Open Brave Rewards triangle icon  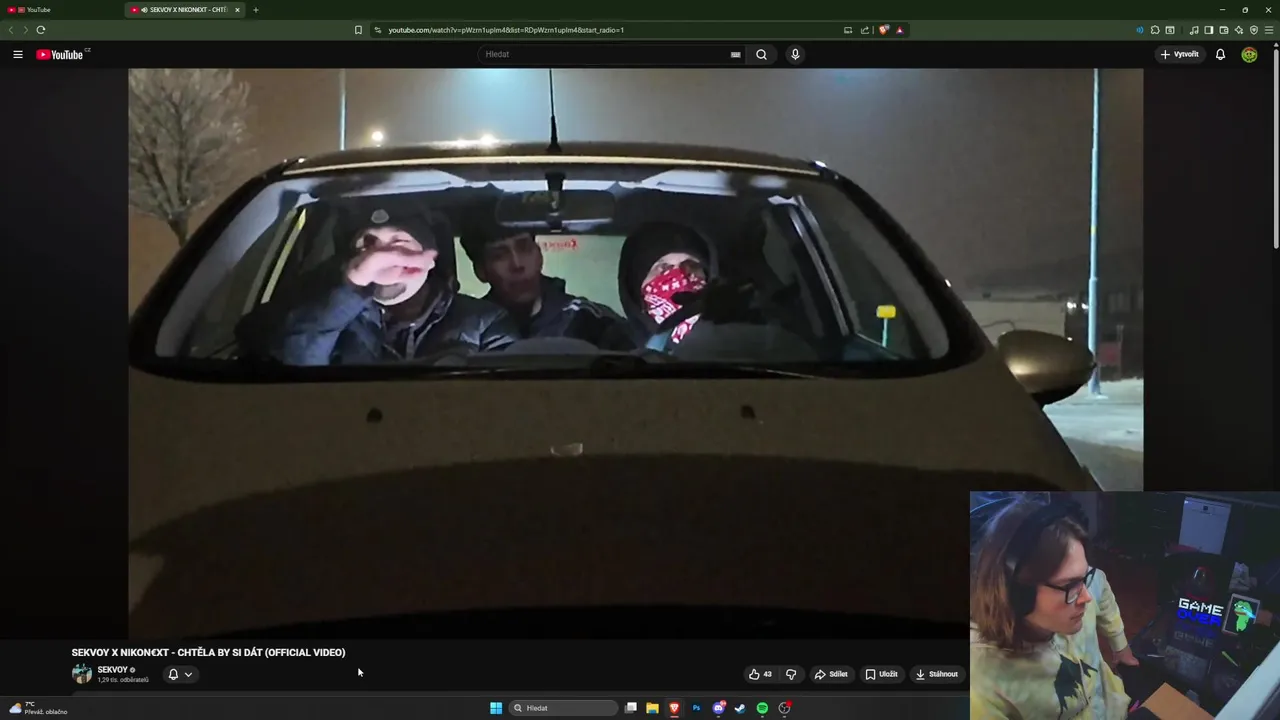click(x=899, y=30)
